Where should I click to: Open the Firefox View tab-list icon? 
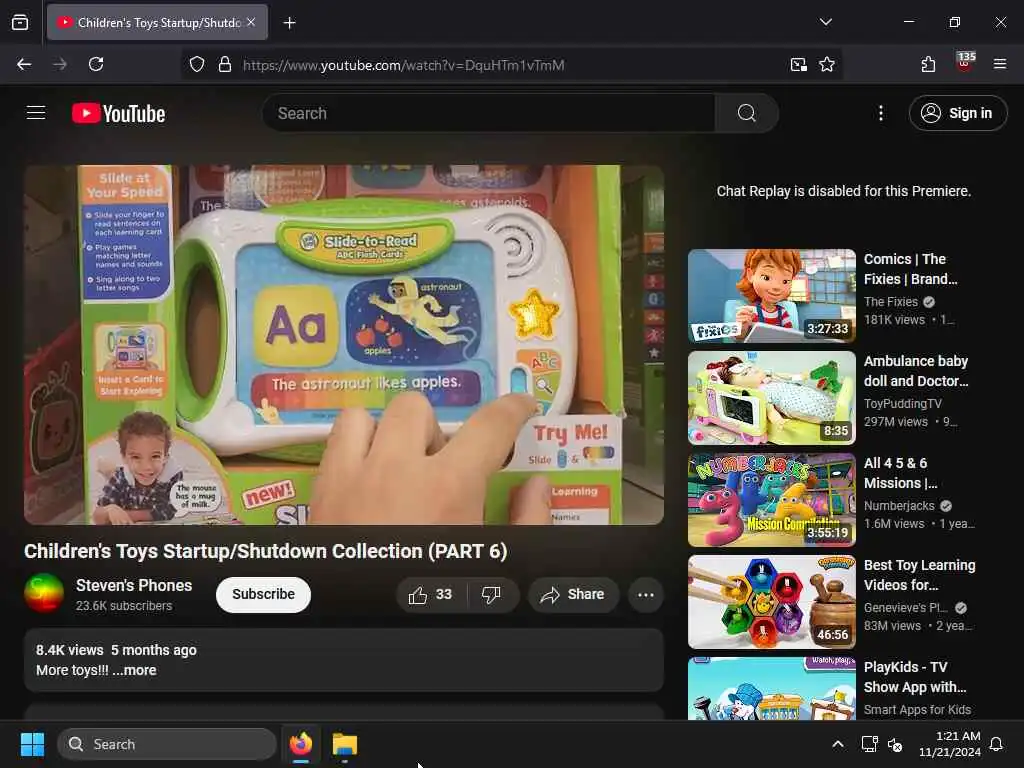click(x=20, y=23)
